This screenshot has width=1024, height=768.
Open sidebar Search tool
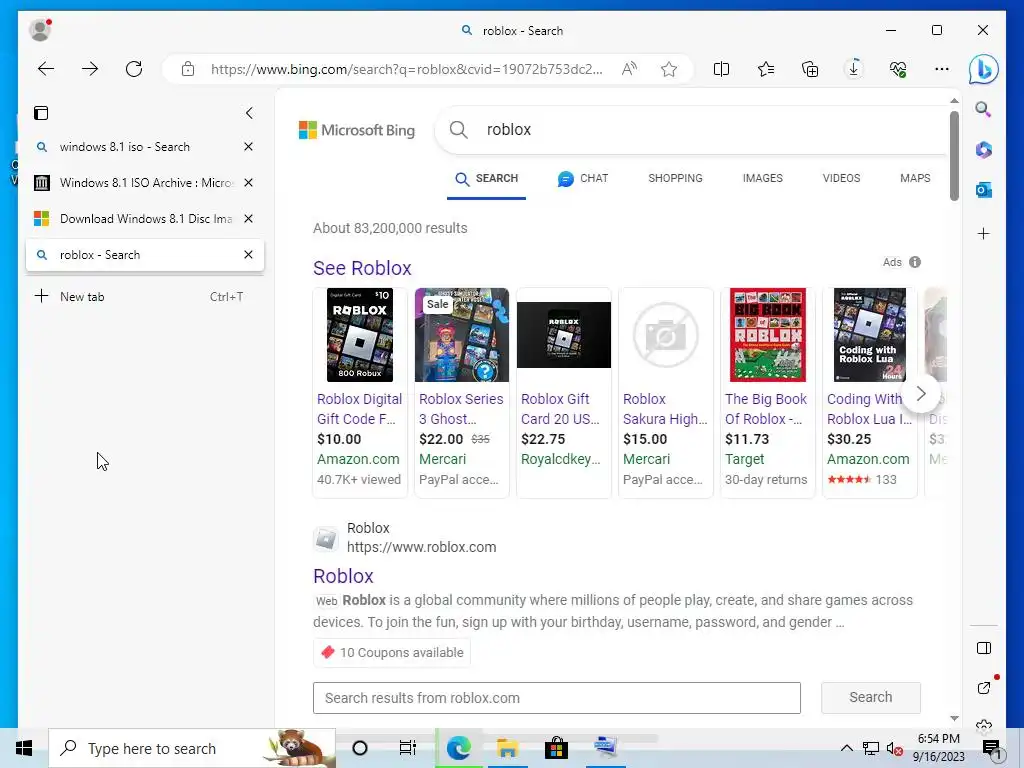coord(984,110)
